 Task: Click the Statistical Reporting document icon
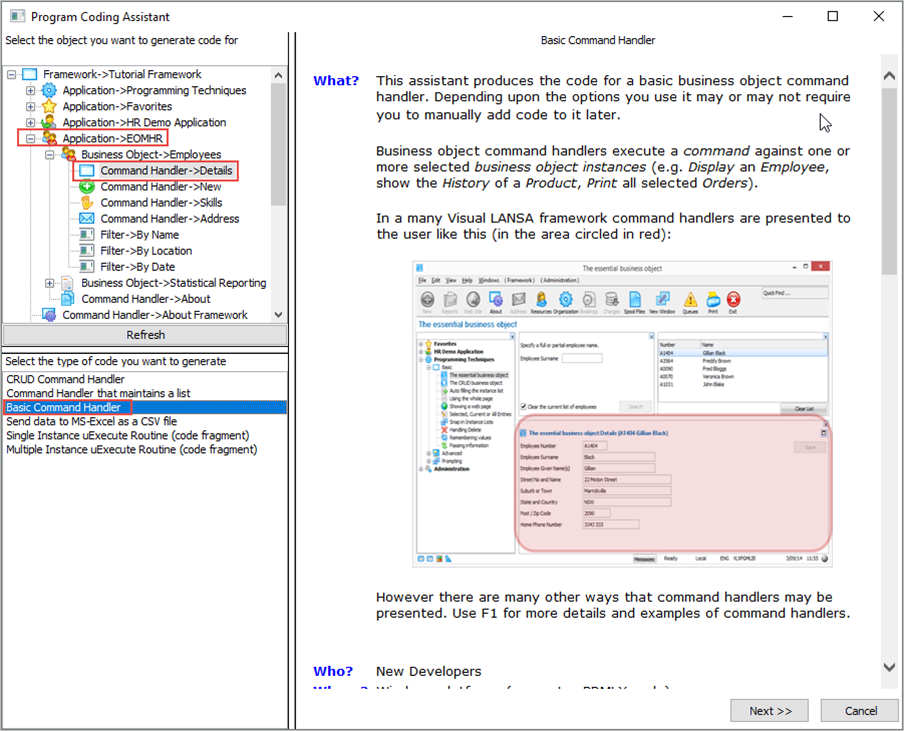pyautogui.click(x=68, y=283)
